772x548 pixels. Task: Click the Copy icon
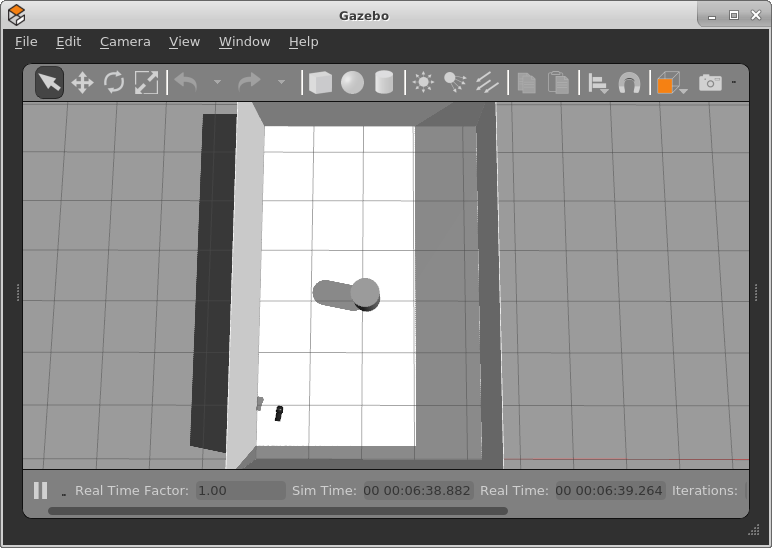pyautogui.click(x=527, y=82)
